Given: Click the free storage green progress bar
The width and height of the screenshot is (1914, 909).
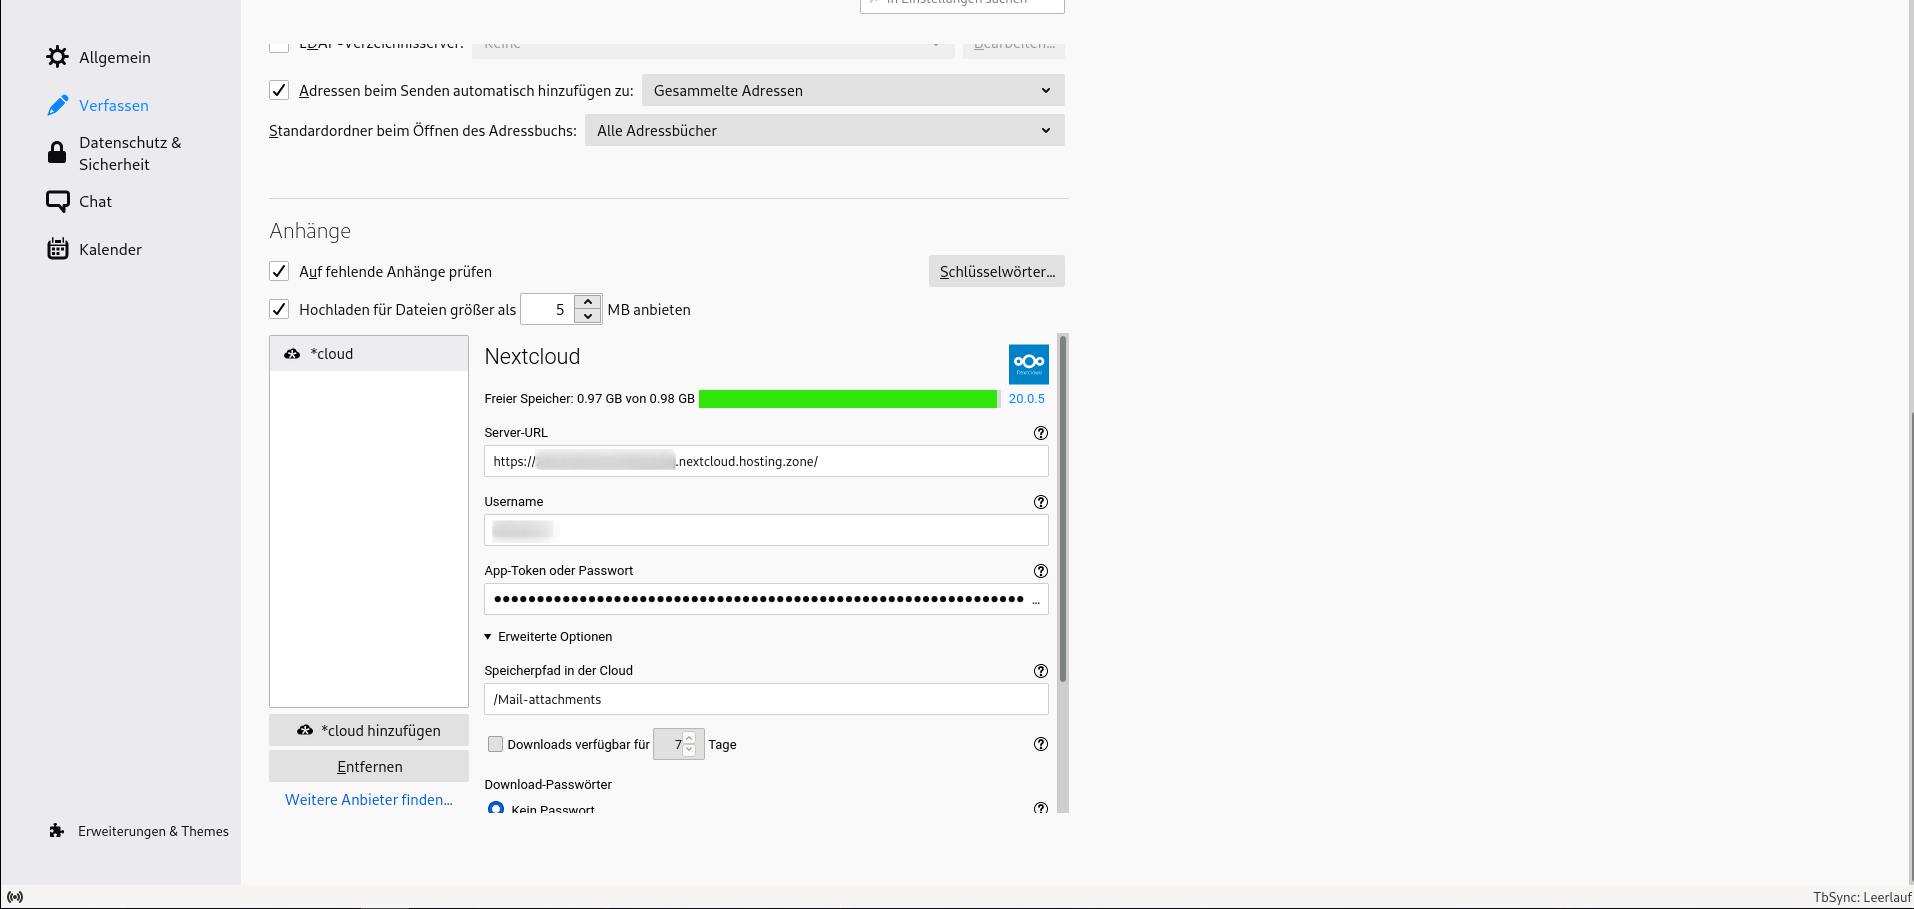Looking at the screenshot, I should click(848, 399).
